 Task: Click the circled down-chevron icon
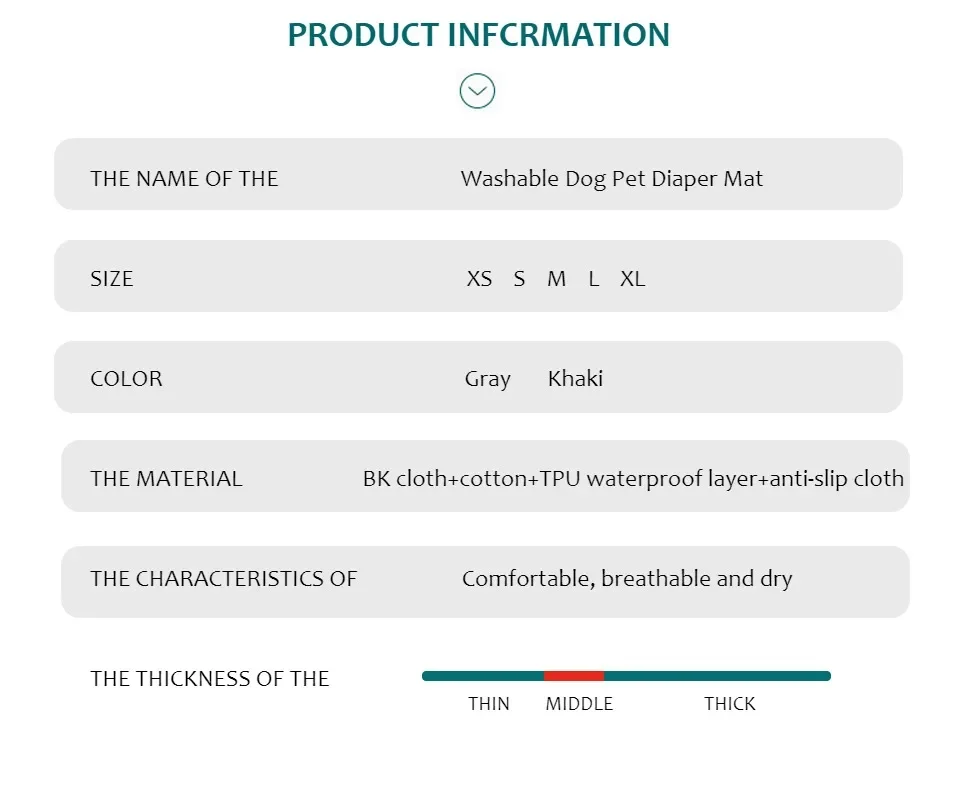477,91
